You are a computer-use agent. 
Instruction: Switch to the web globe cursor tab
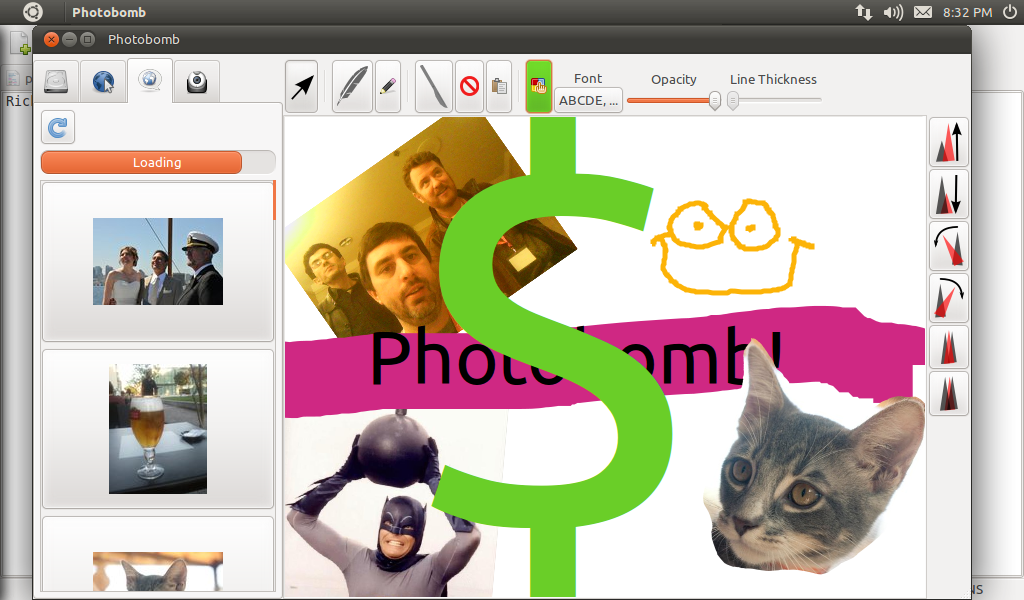(103, 82)
